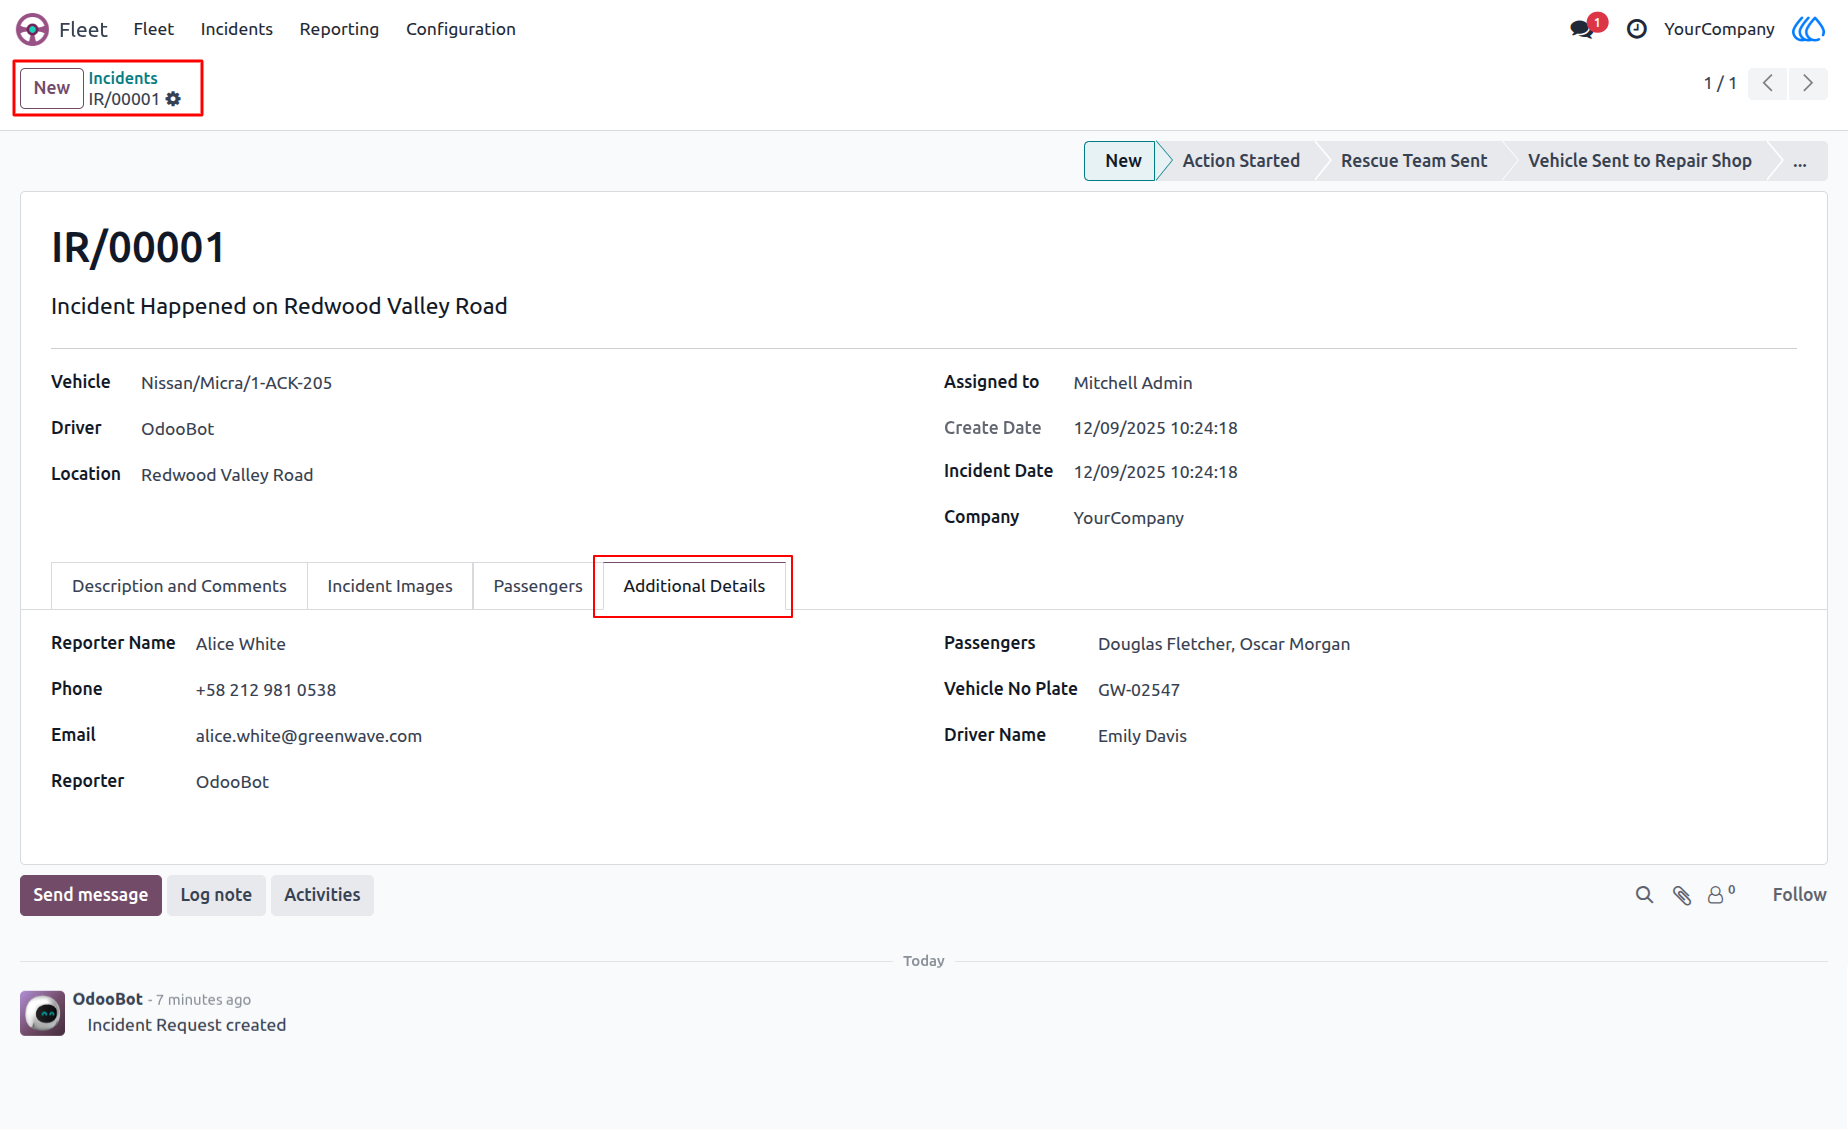Switch to Passengers tab
The height and width of the screenshot is (1131, 1848).
538,586
